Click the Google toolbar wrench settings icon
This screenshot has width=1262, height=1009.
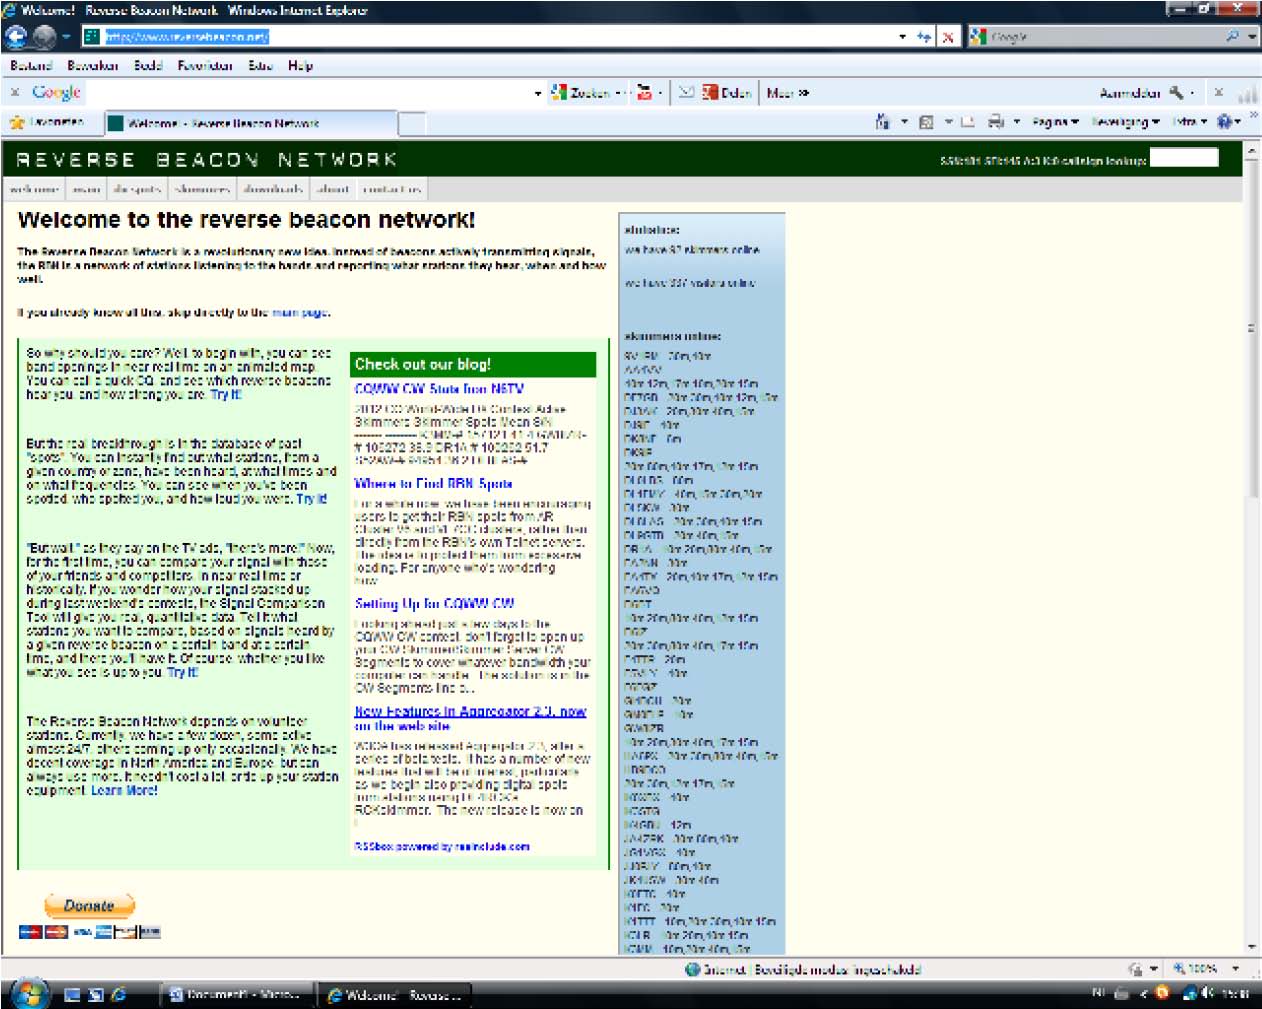pos(1176,93)
